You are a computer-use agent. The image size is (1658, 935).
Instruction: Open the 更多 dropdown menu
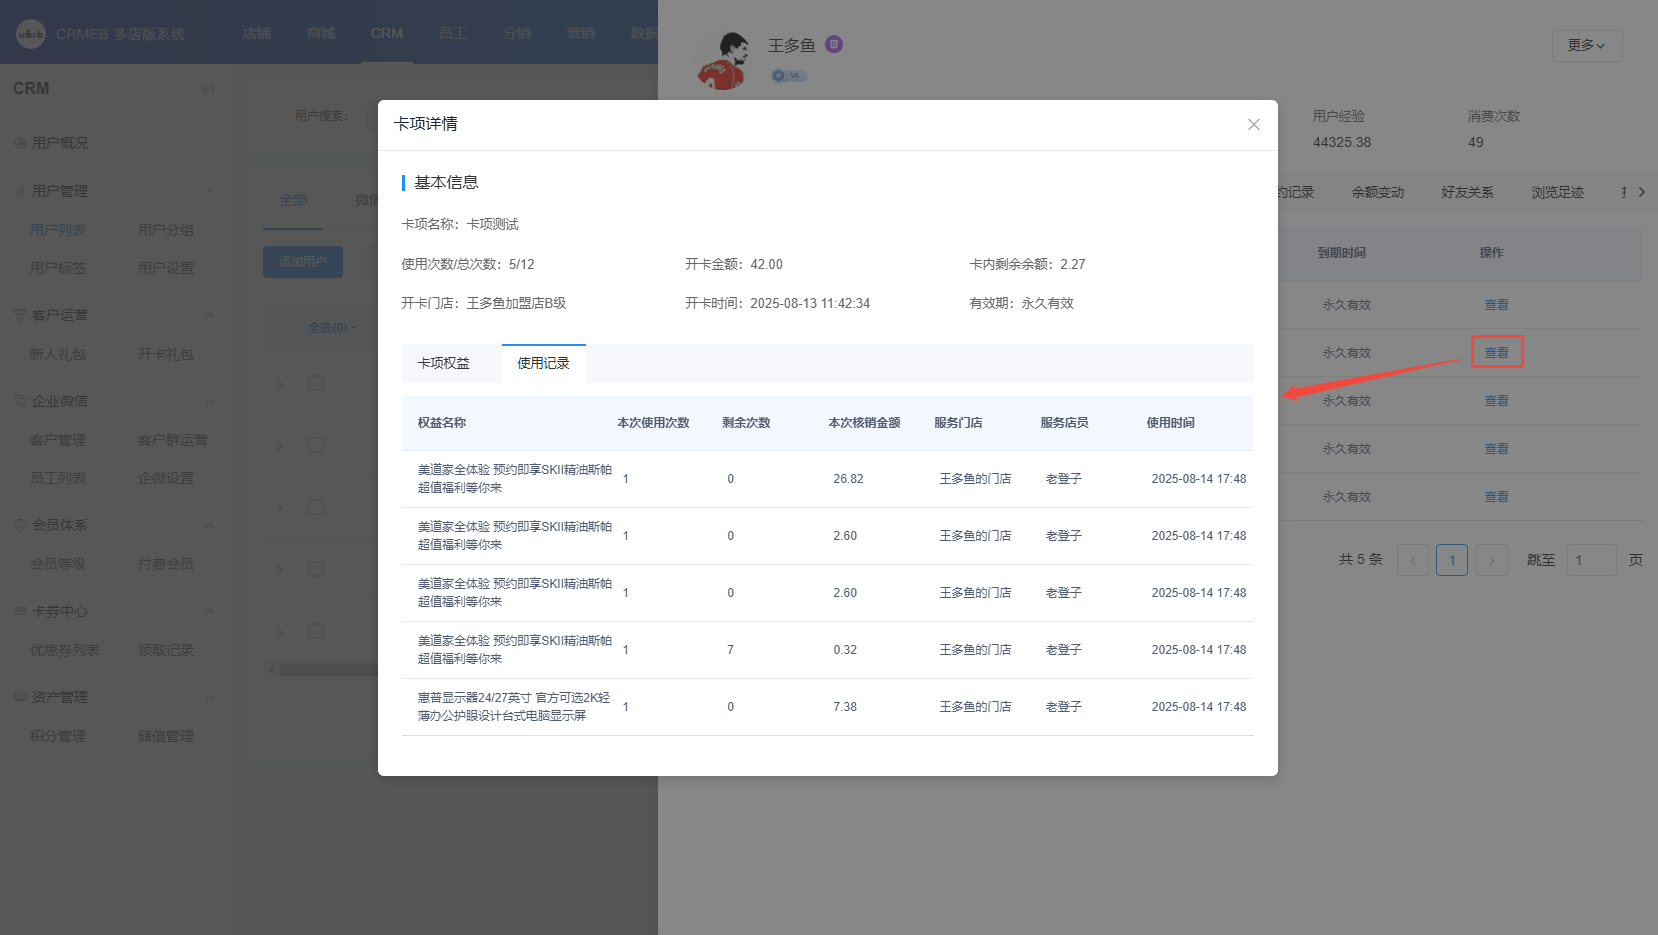[1586, 45]
